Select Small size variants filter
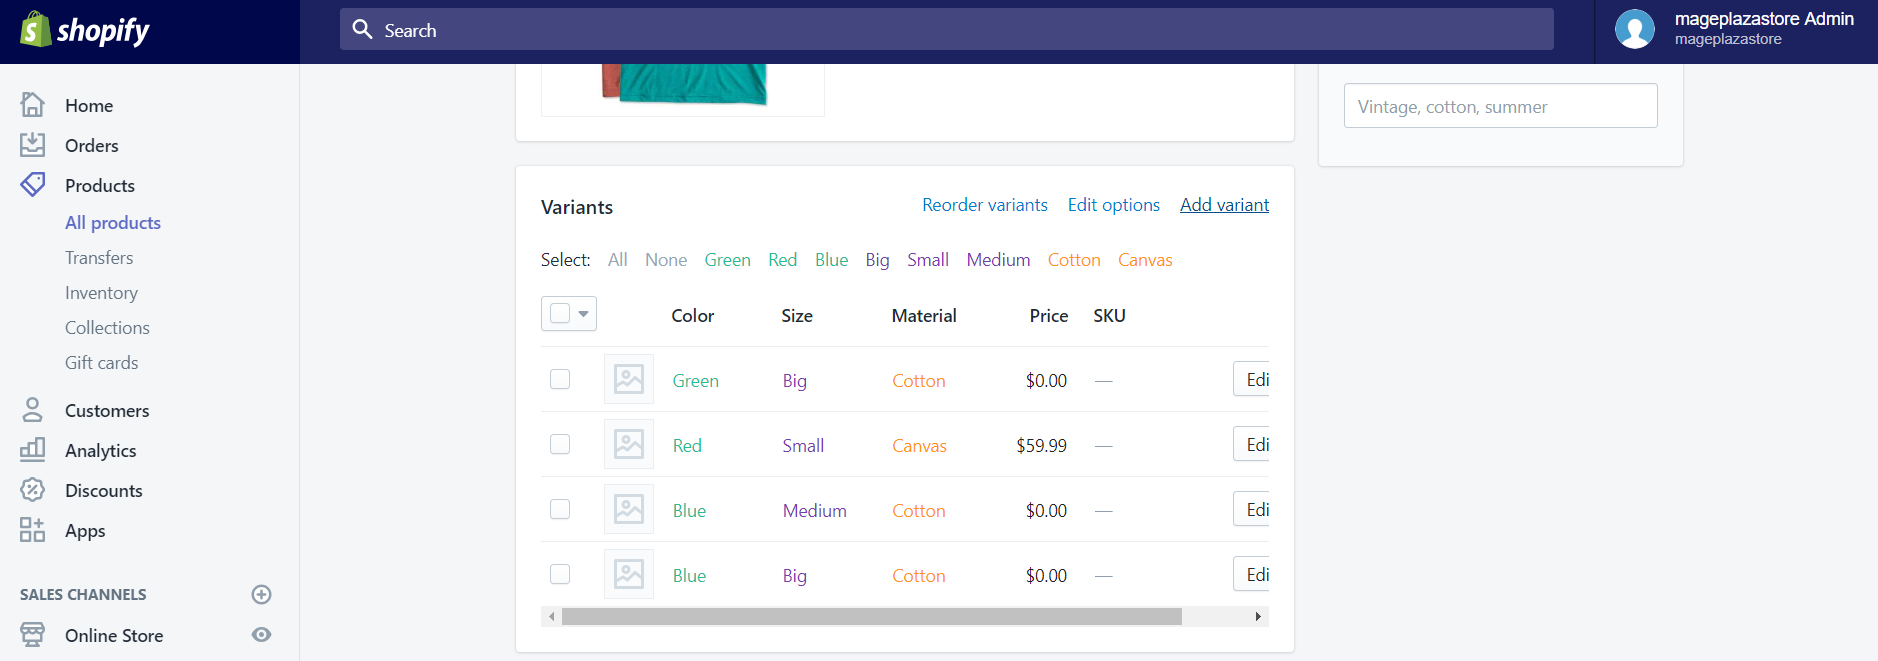This screenshot has height=661, width=1878. coord(928,259)
